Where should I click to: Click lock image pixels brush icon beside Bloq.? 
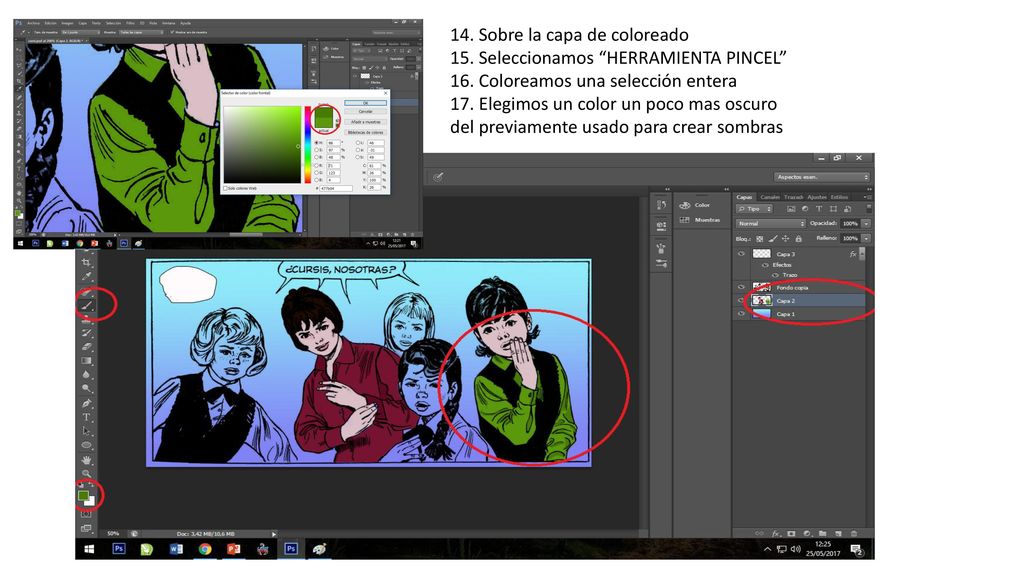[773, 238]
